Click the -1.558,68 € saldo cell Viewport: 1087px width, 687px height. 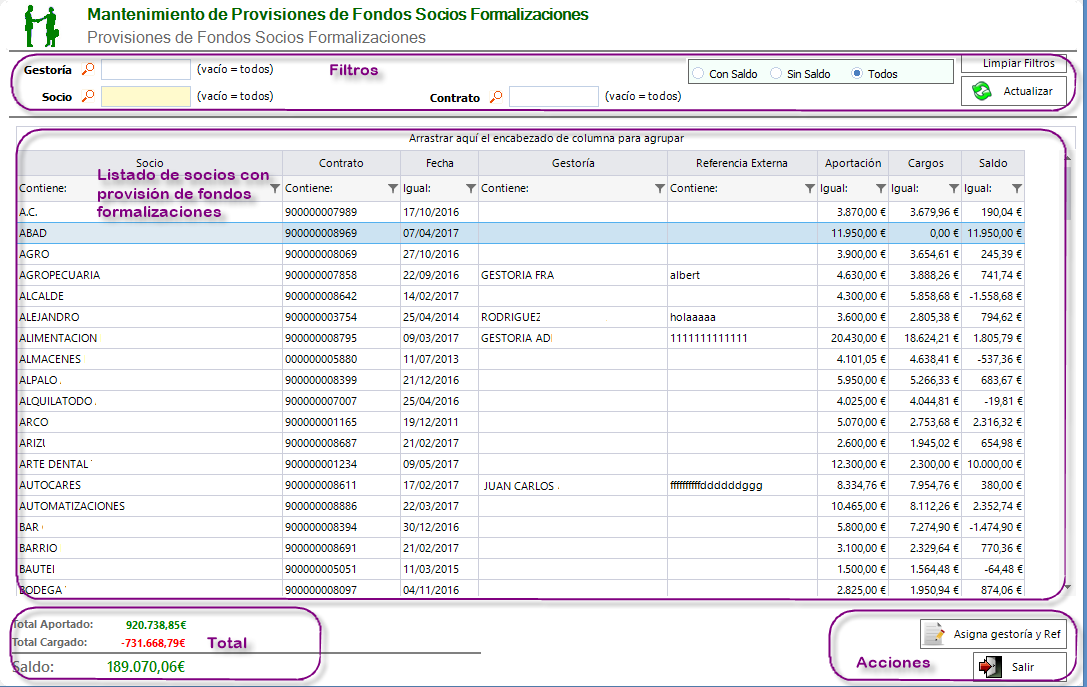tap(992, 296)
